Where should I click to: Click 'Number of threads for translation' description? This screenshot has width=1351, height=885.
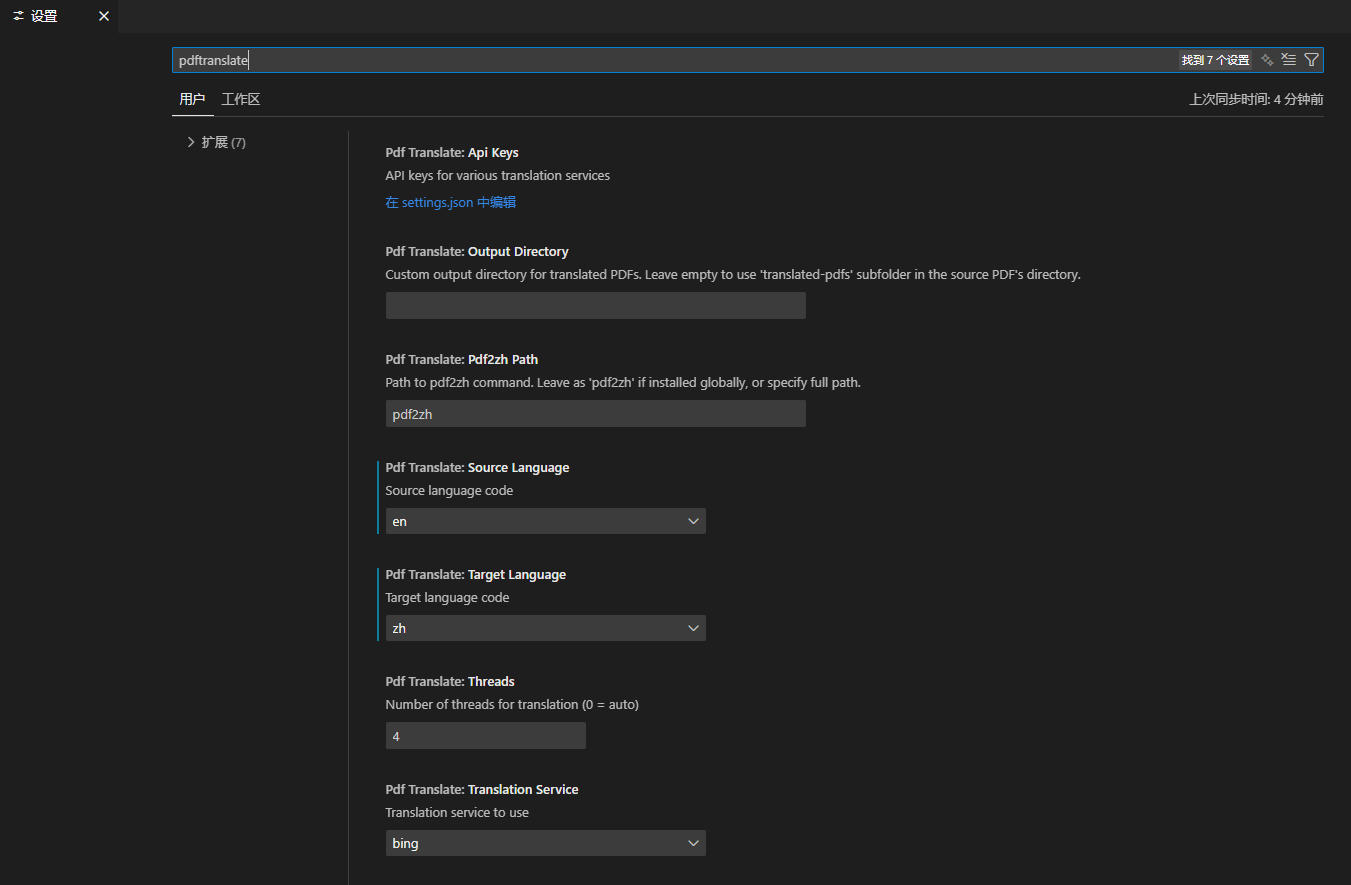(512, 705)
